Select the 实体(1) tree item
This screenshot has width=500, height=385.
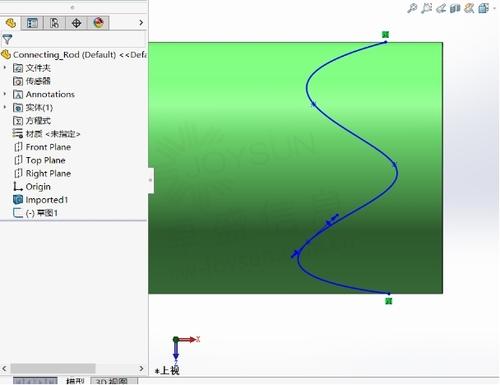pyautogui.click(x=33, y=108)
